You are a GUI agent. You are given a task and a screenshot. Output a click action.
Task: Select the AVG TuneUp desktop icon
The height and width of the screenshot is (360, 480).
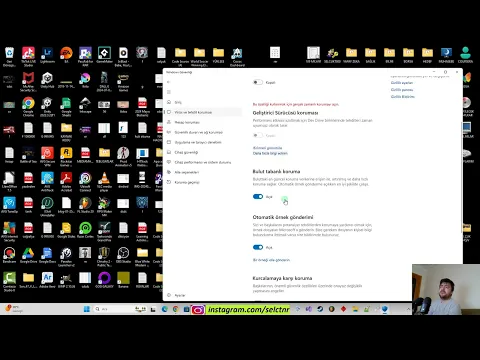coord(9,205)
